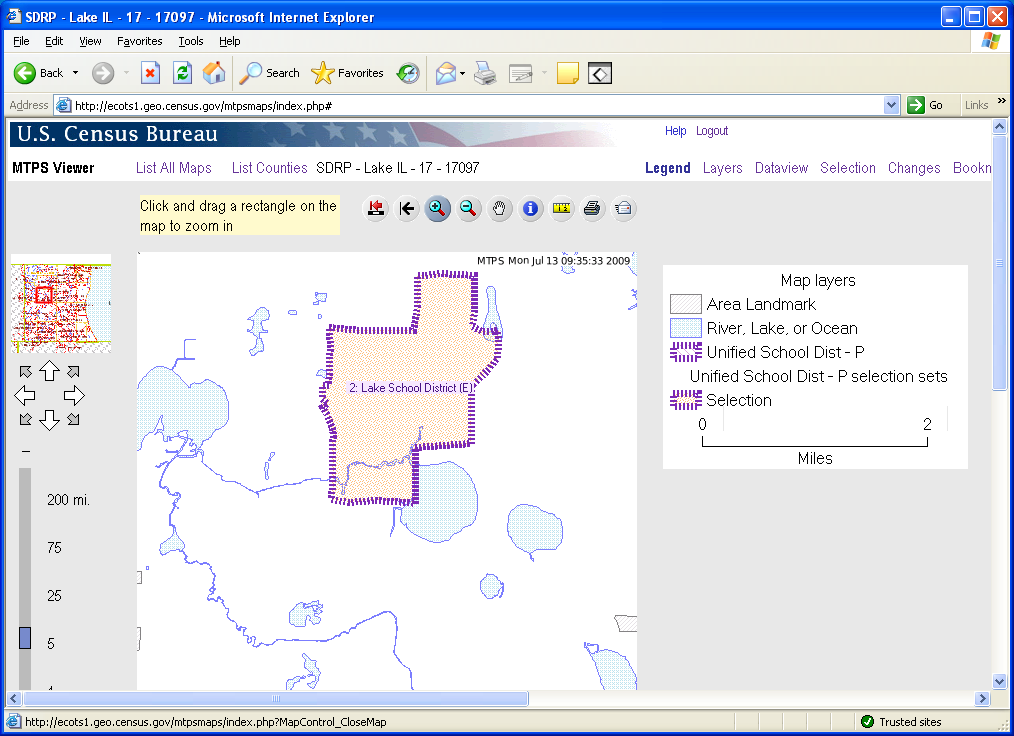Click the List All Maps link
This screenshot has height=736, width=1014.
174,168
